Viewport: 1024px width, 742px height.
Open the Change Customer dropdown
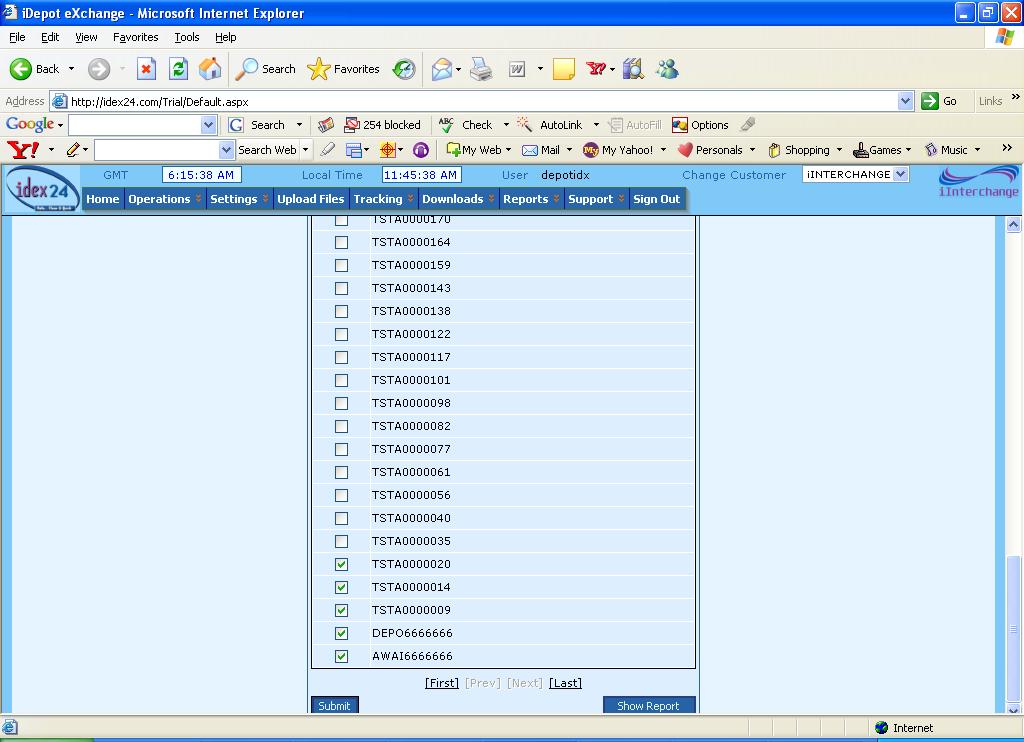coord(900,174)
